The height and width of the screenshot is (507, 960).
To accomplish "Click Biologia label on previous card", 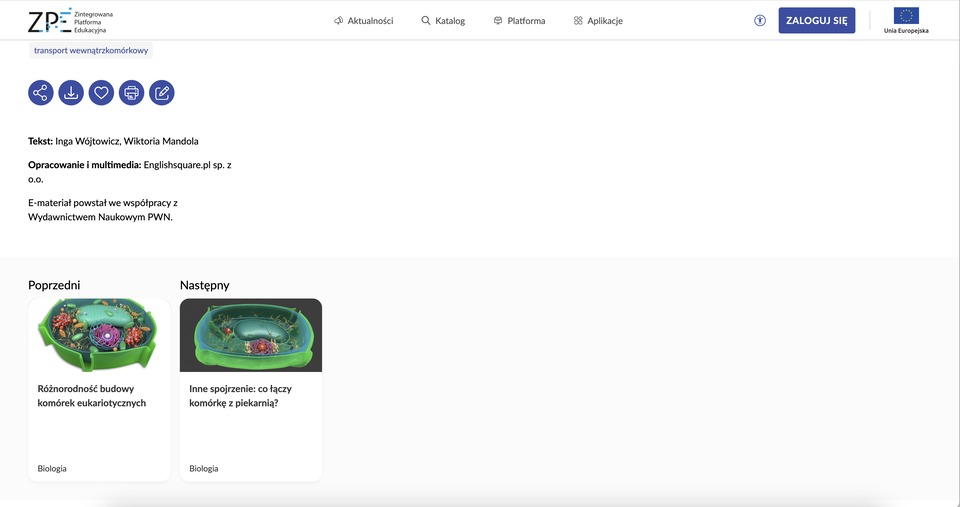I will [52, 468].
